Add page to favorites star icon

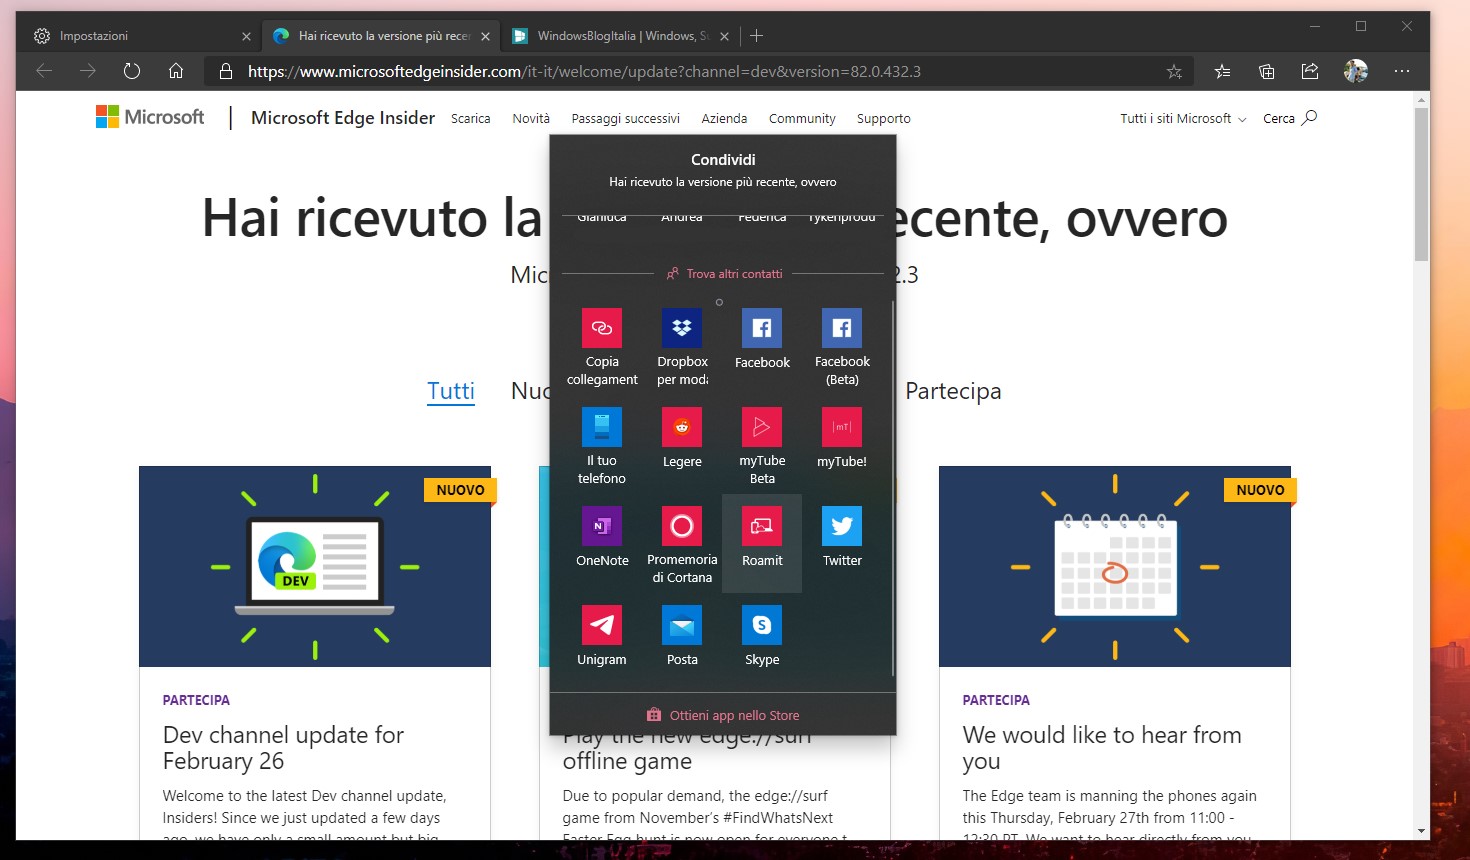pyautogui.click(x=1174, y=71)
